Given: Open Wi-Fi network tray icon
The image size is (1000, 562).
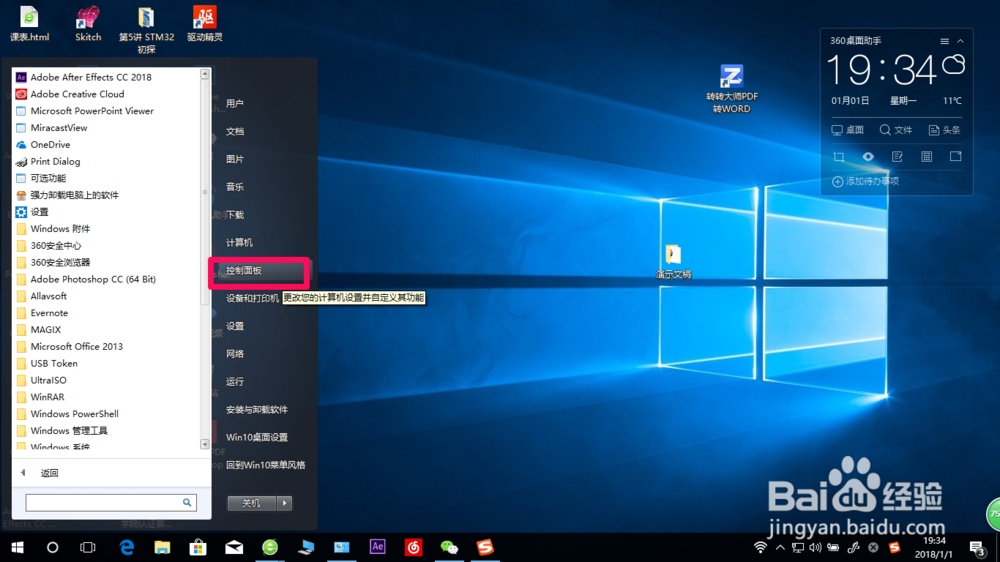Looking at the screenshot, I should [x=760, y=547].
